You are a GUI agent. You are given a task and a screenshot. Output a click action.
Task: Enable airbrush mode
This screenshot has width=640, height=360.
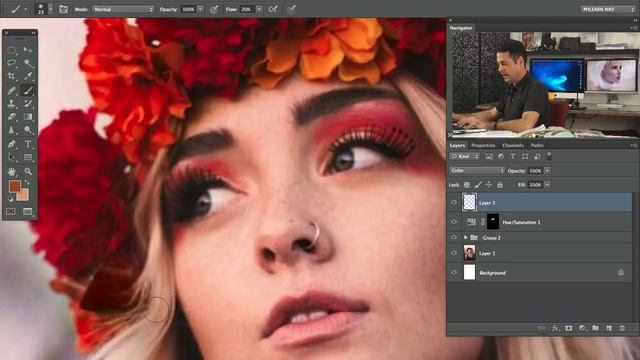tap(273, 9)
